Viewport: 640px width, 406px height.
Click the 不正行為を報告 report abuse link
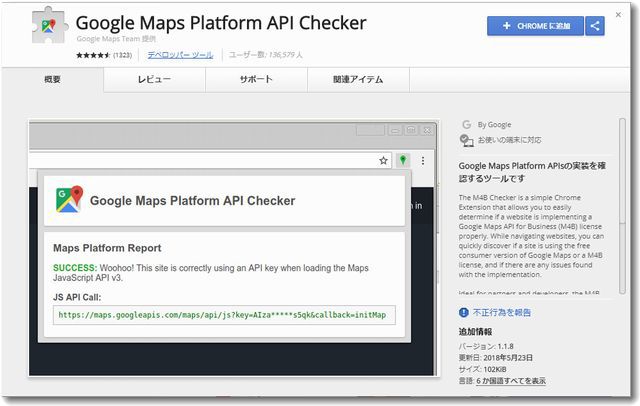click(x=502, y=313)
